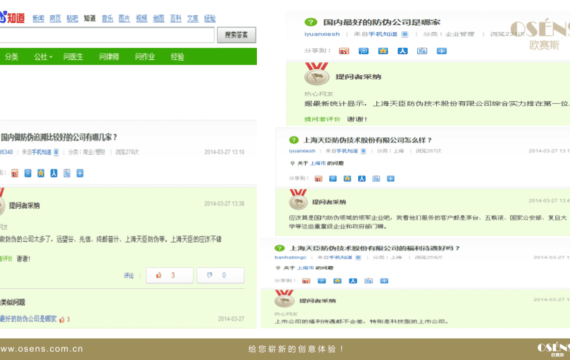Share 国内最好的防伪公司是哪家 to Renren
This screenshot has height=360, width=570.
pyautogui.click(x=402, y=51)
